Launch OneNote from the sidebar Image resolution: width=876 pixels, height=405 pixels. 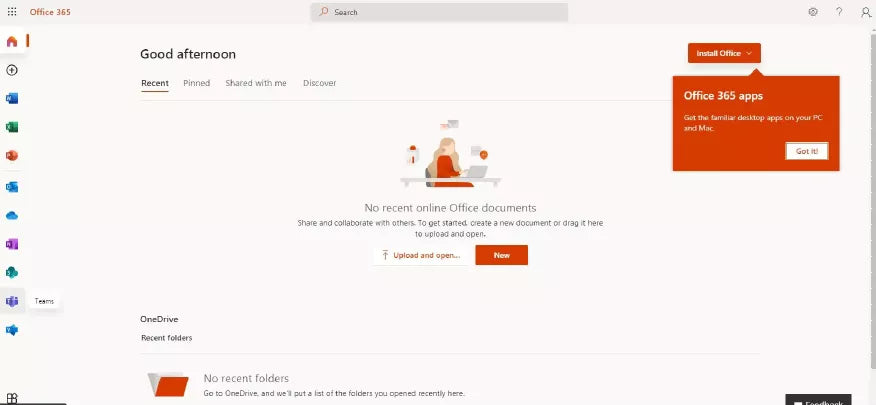tap(12, 244)
